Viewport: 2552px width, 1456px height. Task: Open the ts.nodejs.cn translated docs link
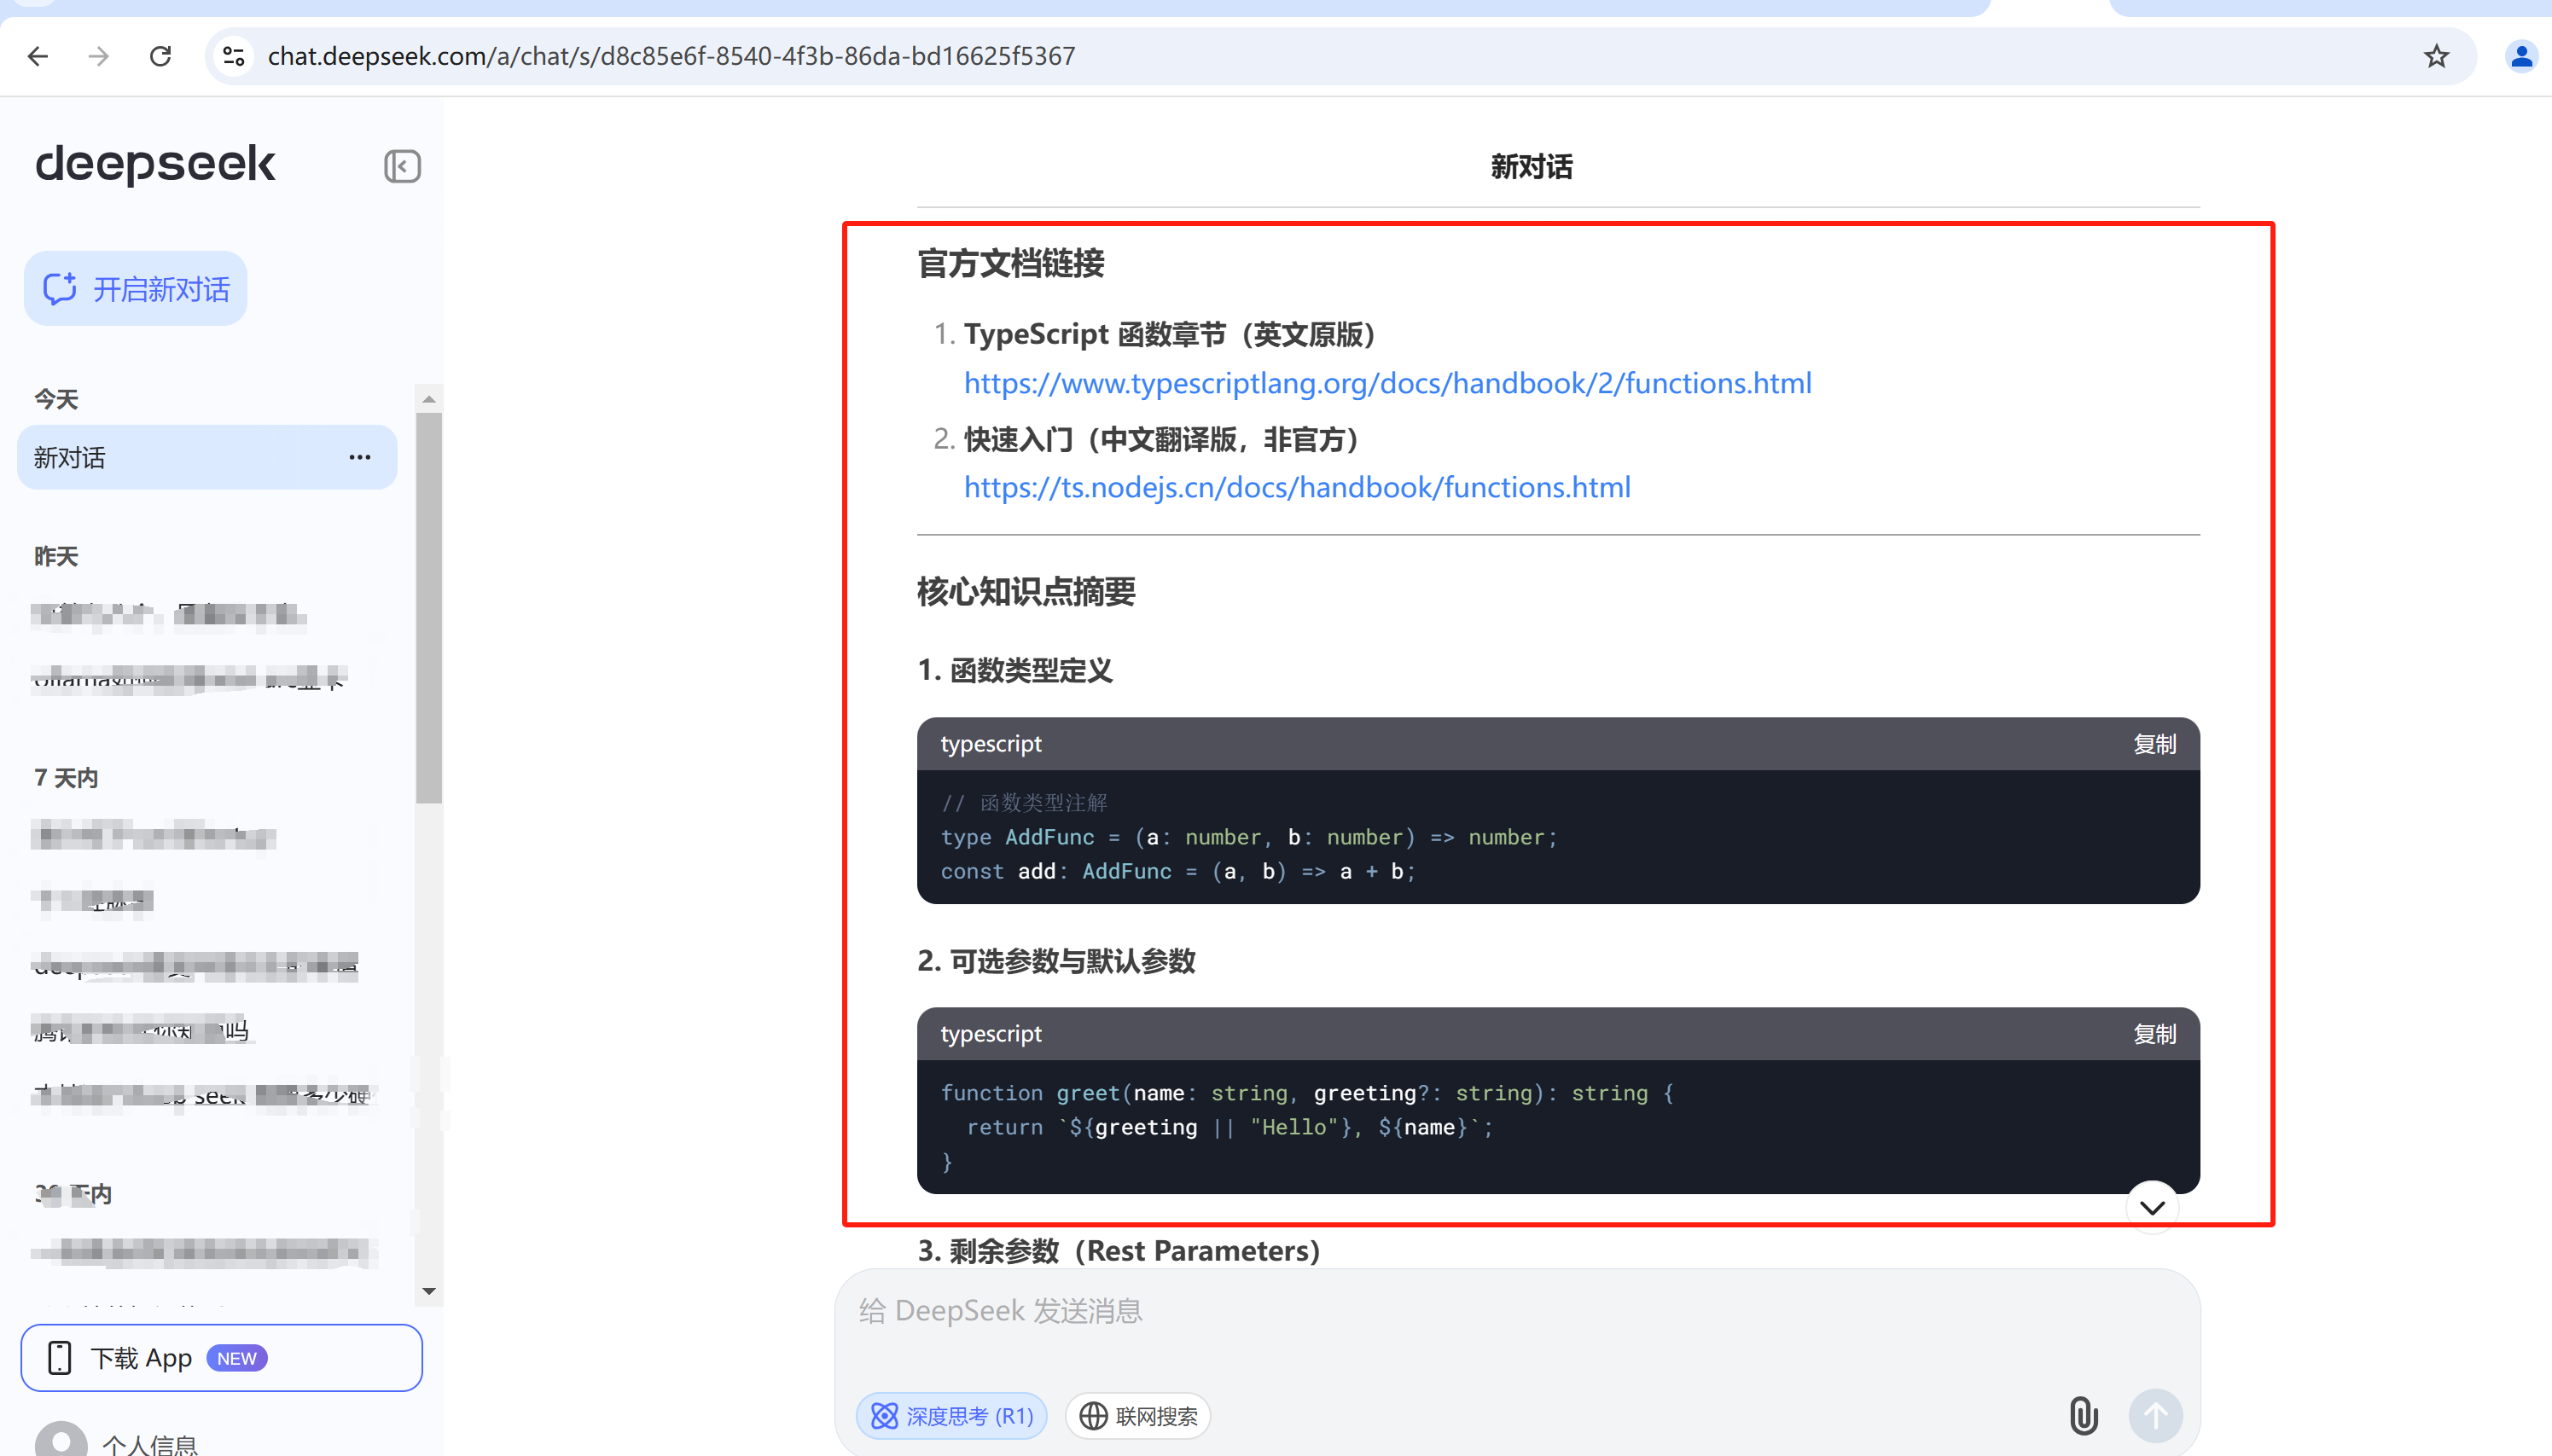1296,487
